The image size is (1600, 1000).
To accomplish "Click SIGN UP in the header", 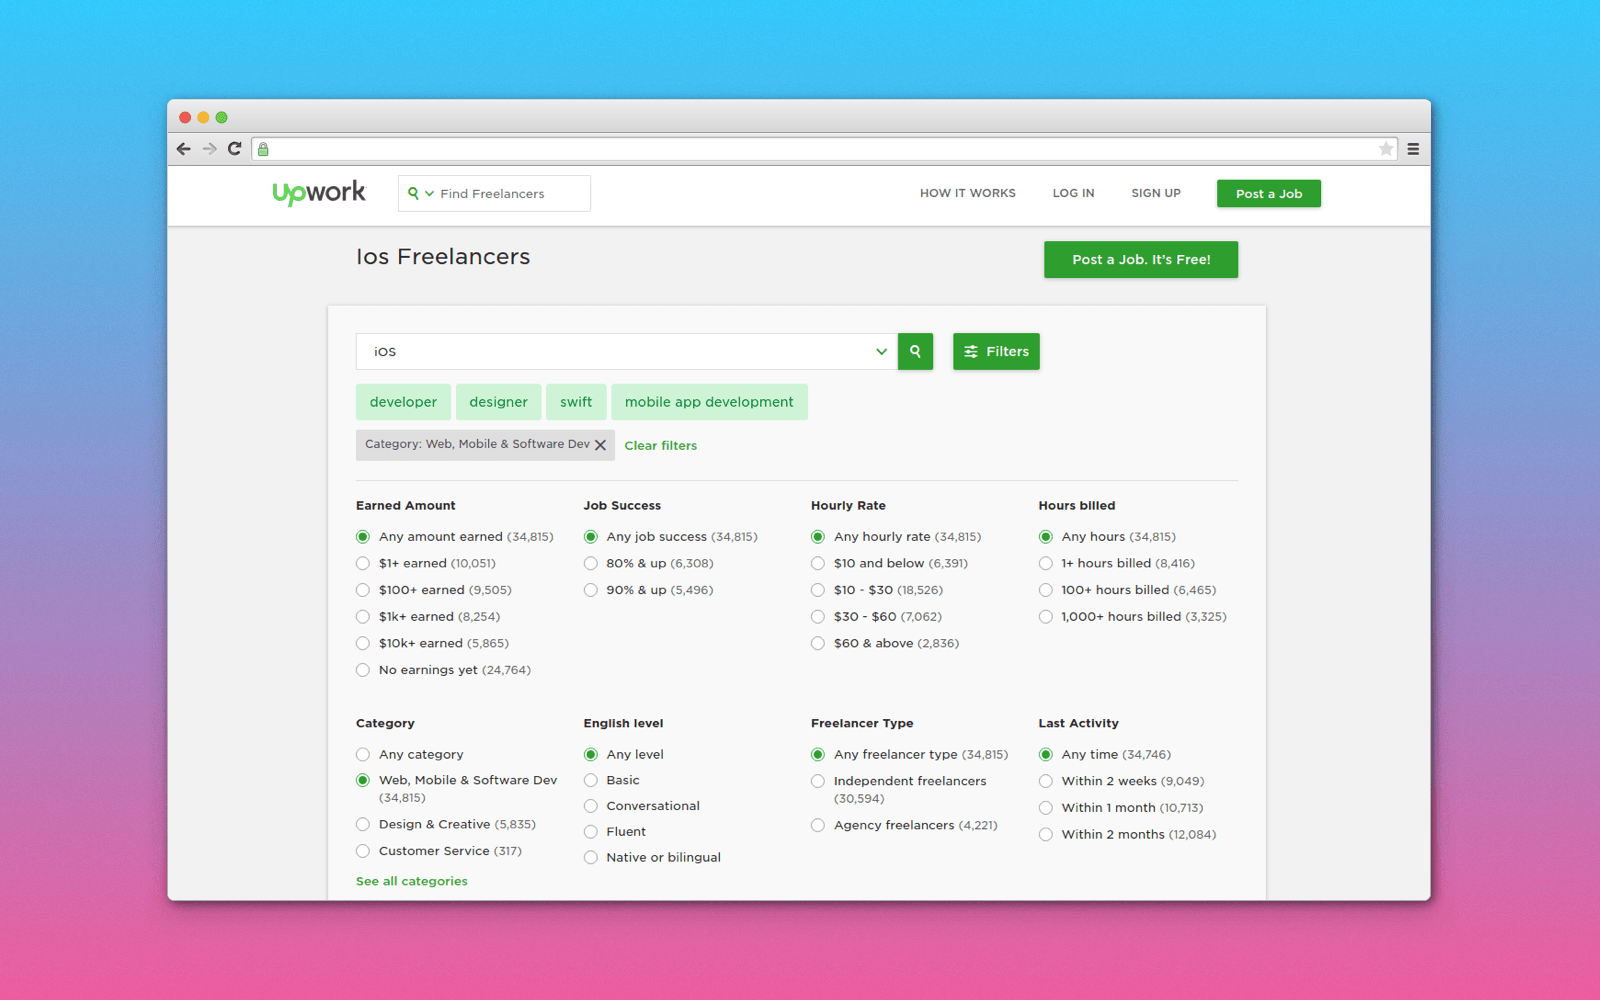I will coord(1156,193).
